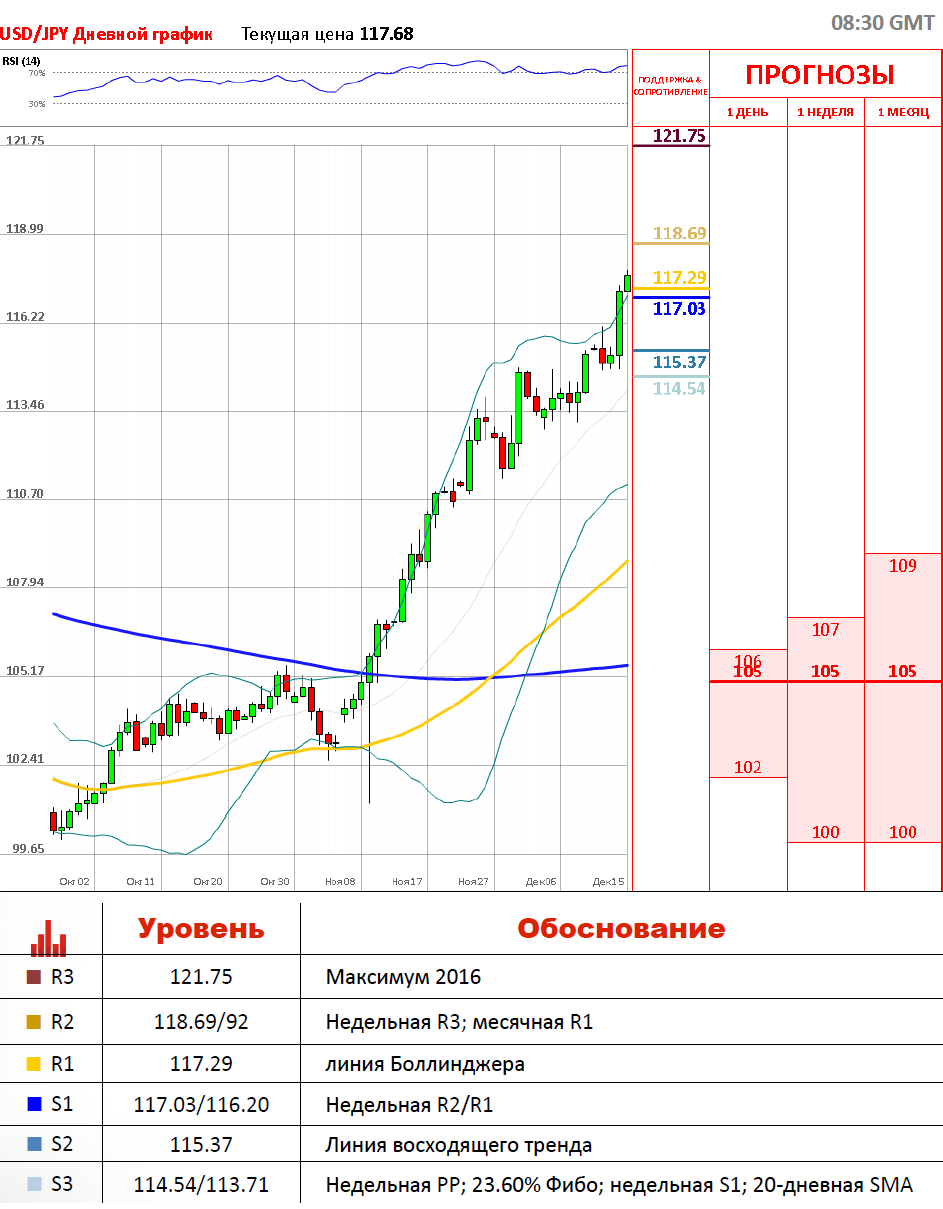The height and width of the screenshot is (1209, 943).
Task: Click the 121.75 resistance level label
Action: (x=679, y=136)
